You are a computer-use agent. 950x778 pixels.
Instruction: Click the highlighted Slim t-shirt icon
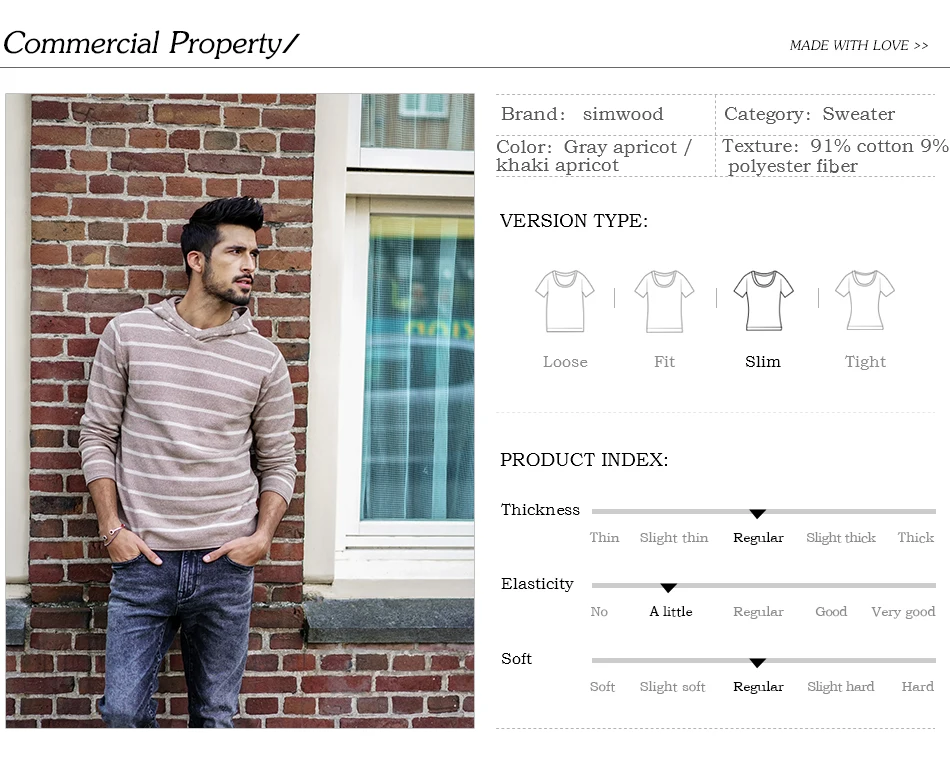763,300
